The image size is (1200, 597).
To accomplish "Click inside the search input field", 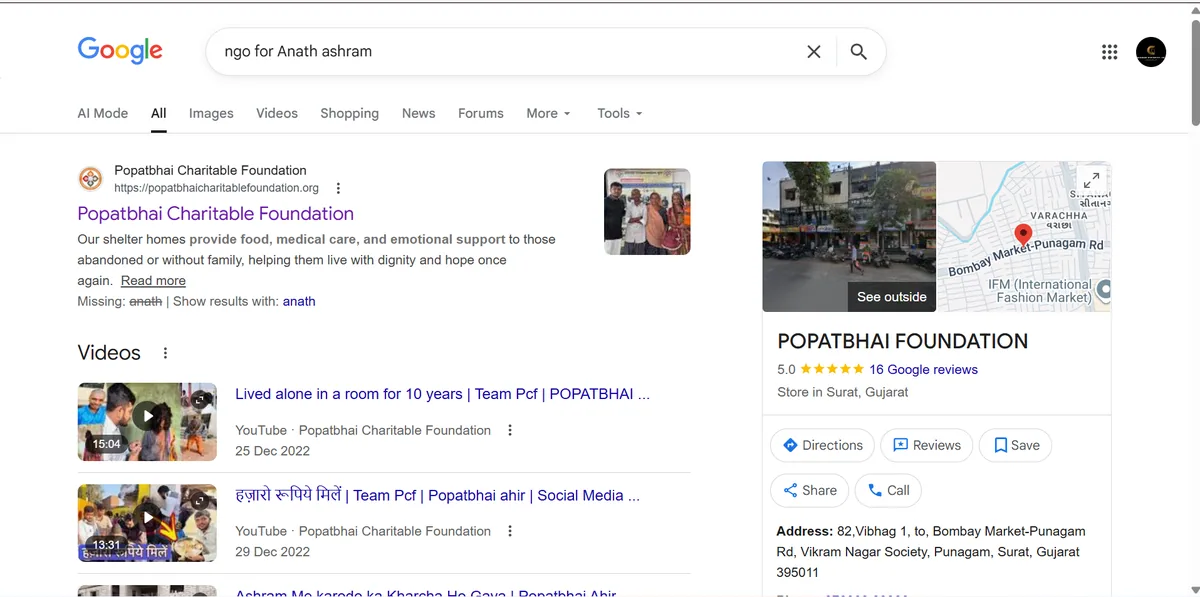I will (x=510, y=52).
